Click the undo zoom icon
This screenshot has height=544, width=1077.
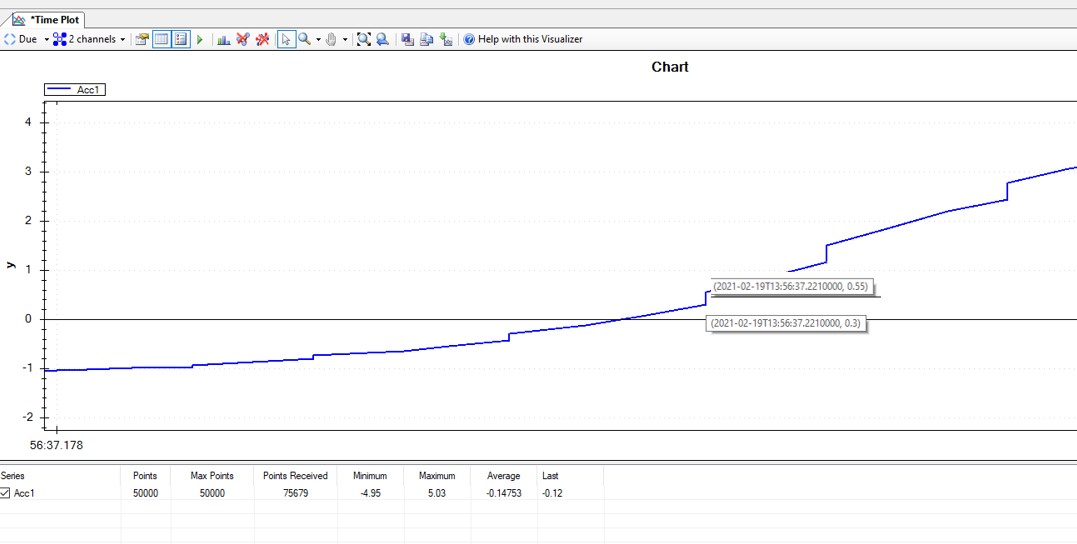point(383,39)
